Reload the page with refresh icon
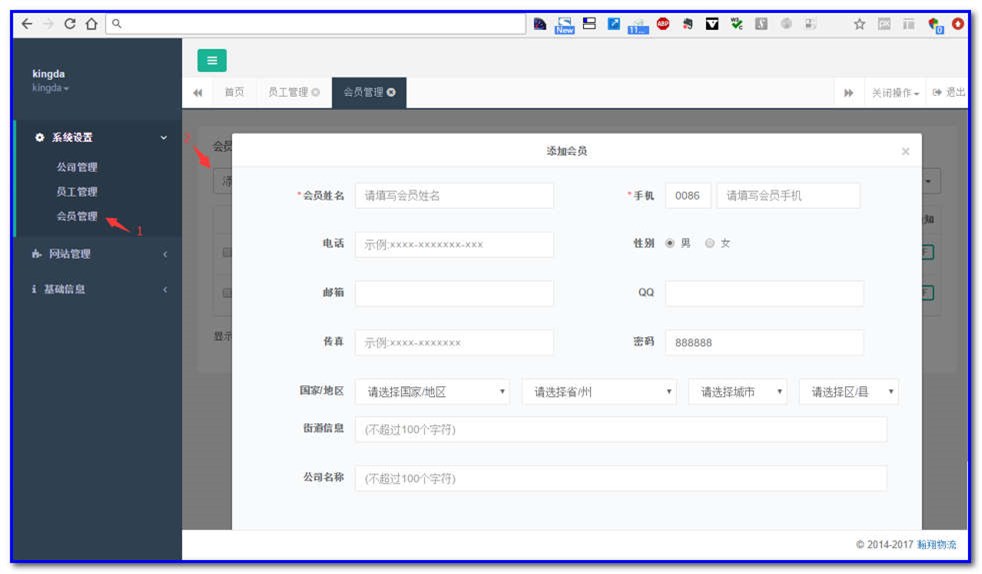 click(70, 24)
